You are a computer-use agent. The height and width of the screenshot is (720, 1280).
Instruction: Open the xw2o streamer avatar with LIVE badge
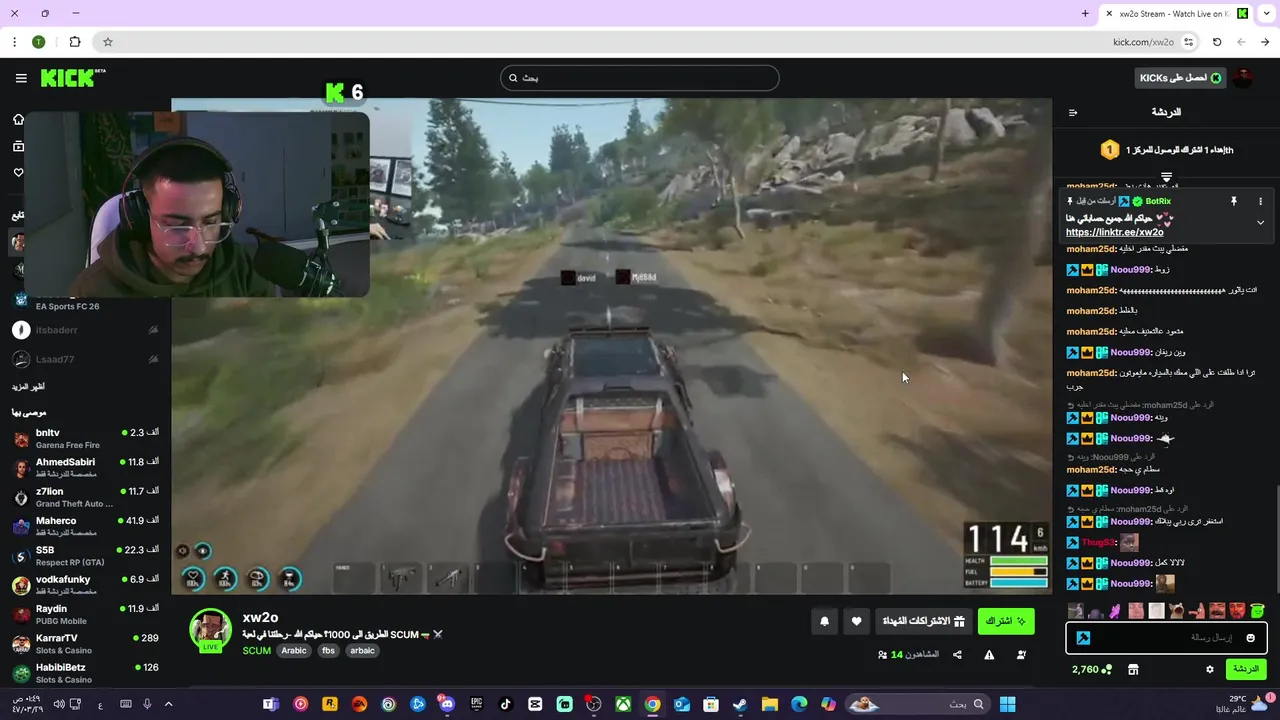point(210,630)
